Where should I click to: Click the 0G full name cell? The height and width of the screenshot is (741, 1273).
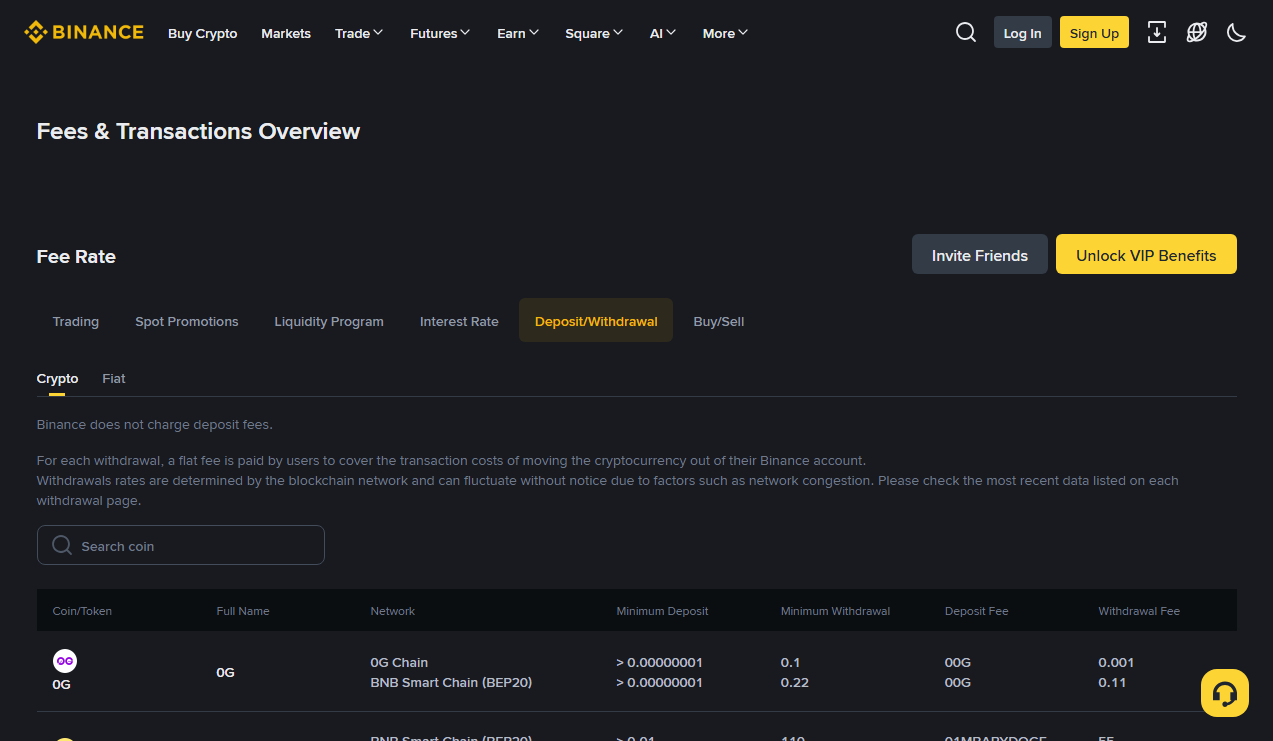[226, 672]
